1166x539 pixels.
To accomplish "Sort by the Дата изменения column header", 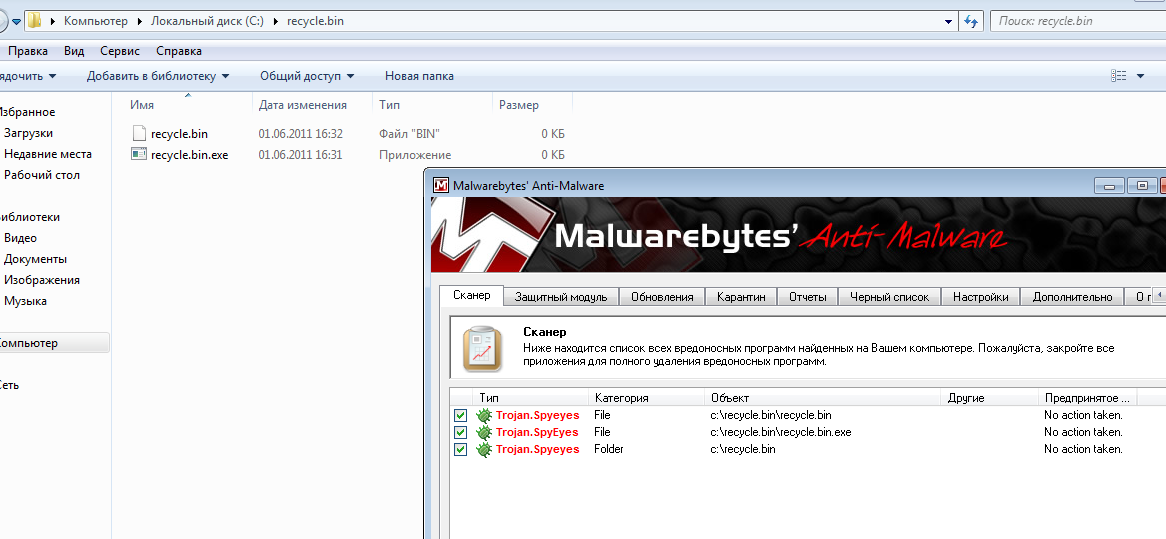I will (x=303, y=105).
